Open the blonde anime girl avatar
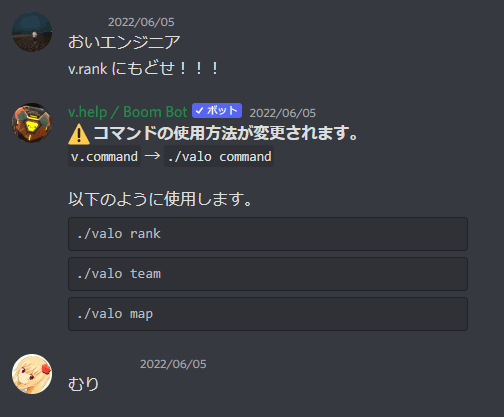504x417 pixels. (32, 374)
